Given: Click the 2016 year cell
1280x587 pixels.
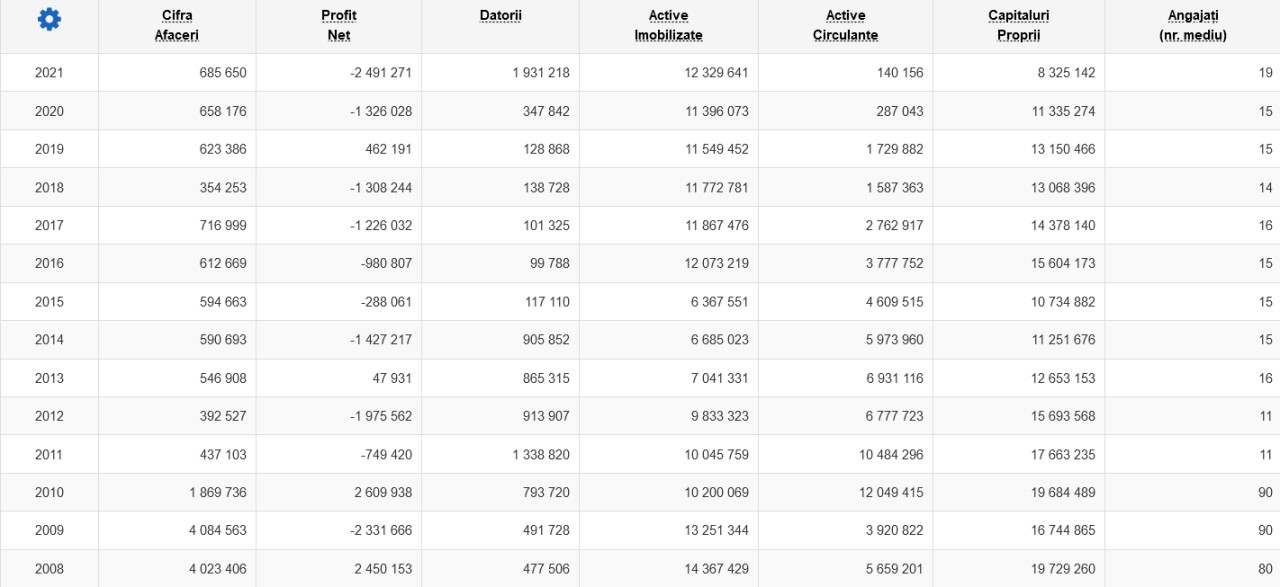Looking at the screenshot, I should point(49,263).
